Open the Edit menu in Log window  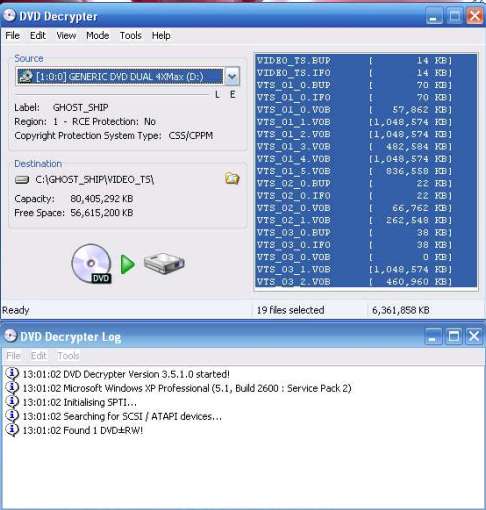point(39,356)
